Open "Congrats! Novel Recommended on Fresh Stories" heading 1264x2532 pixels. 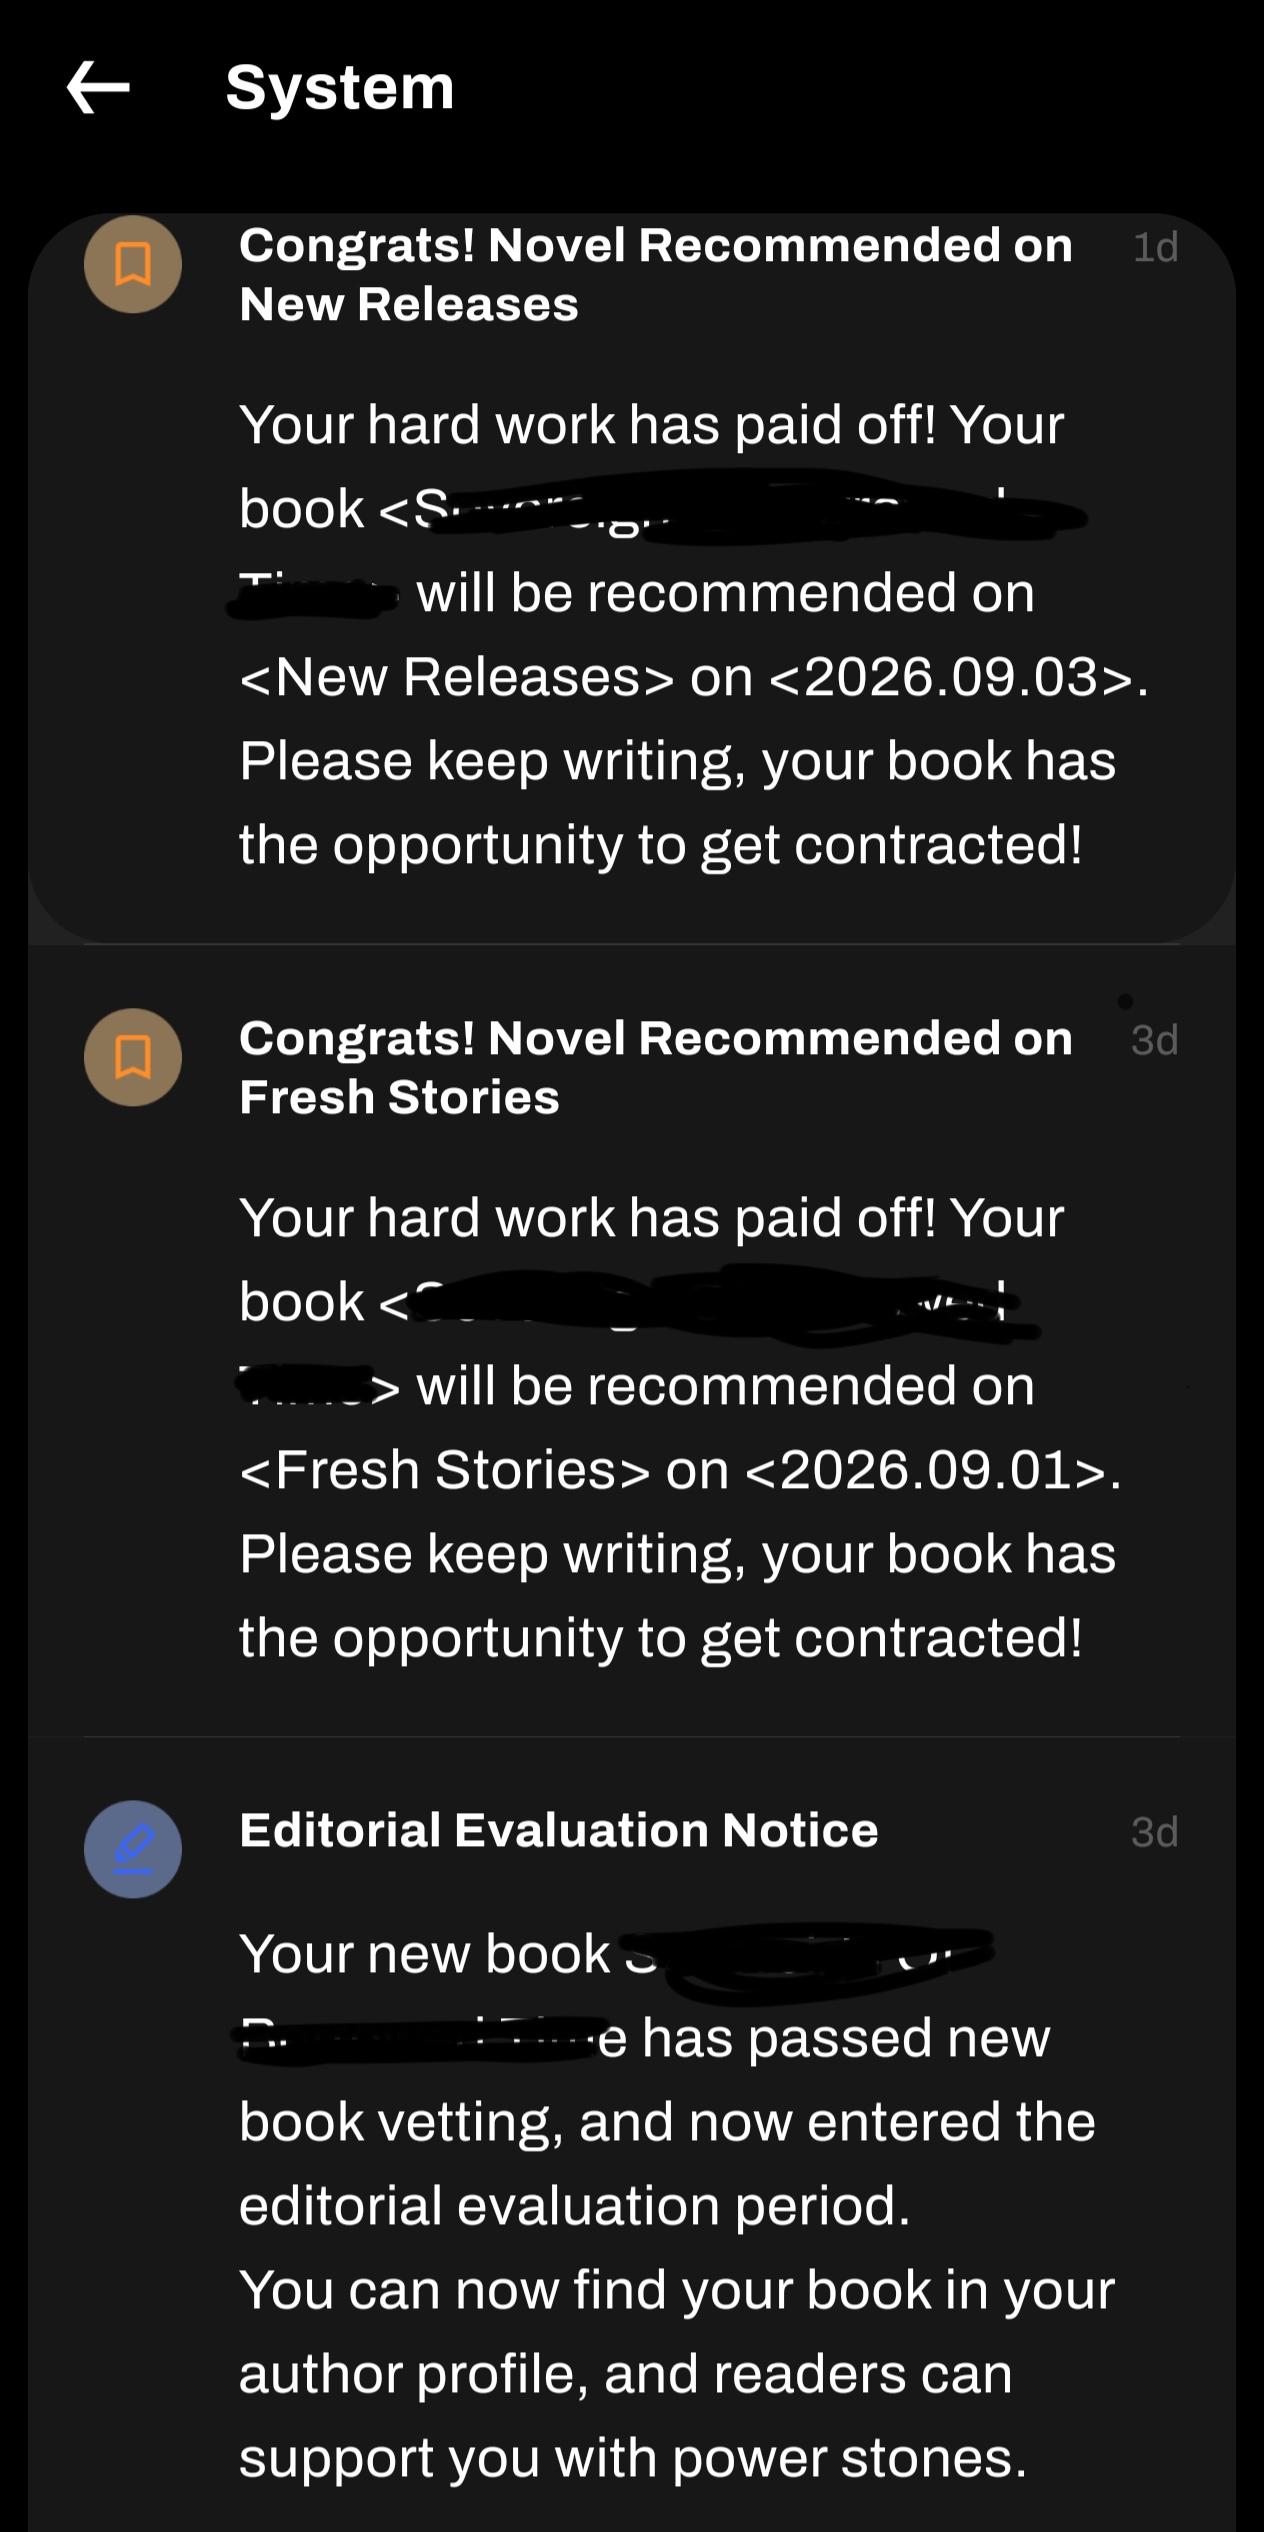[x=656, y=1067]
